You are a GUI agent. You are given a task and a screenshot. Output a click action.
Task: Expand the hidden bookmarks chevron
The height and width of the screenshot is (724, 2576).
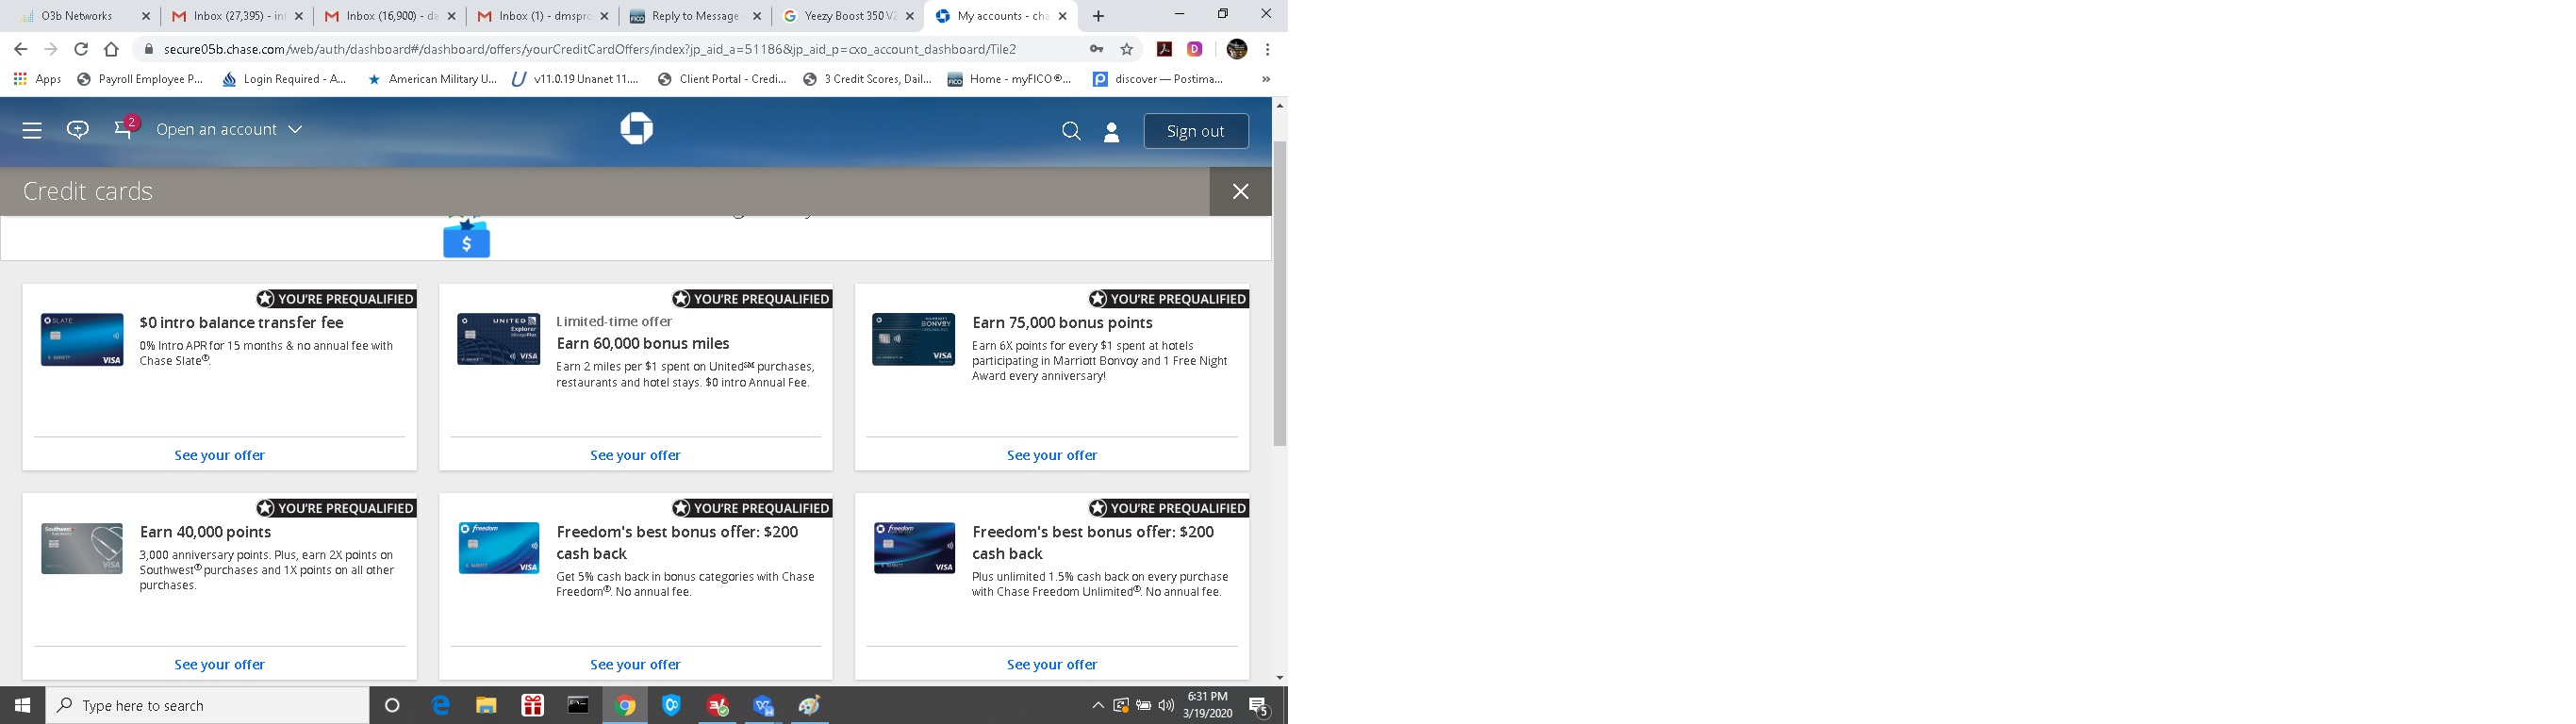1265,79
